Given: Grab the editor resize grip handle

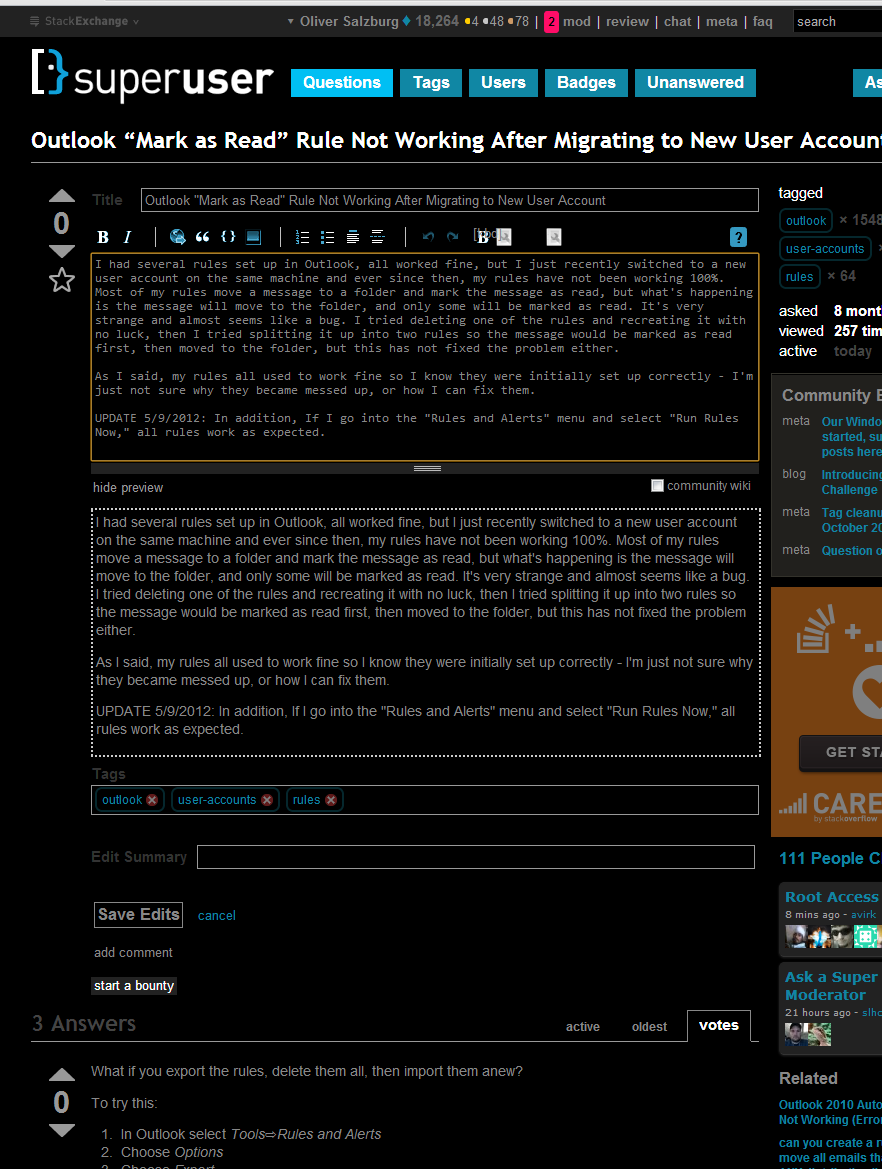Looking at the screenshot, I should [x=427, y=468].
